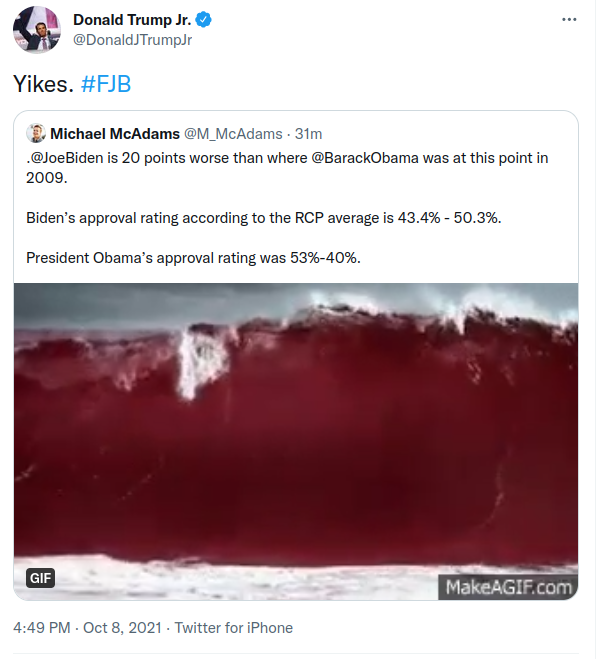Open the three-dot more options menu
Viewport: 597px width, 659px height.
click(569, 19)
